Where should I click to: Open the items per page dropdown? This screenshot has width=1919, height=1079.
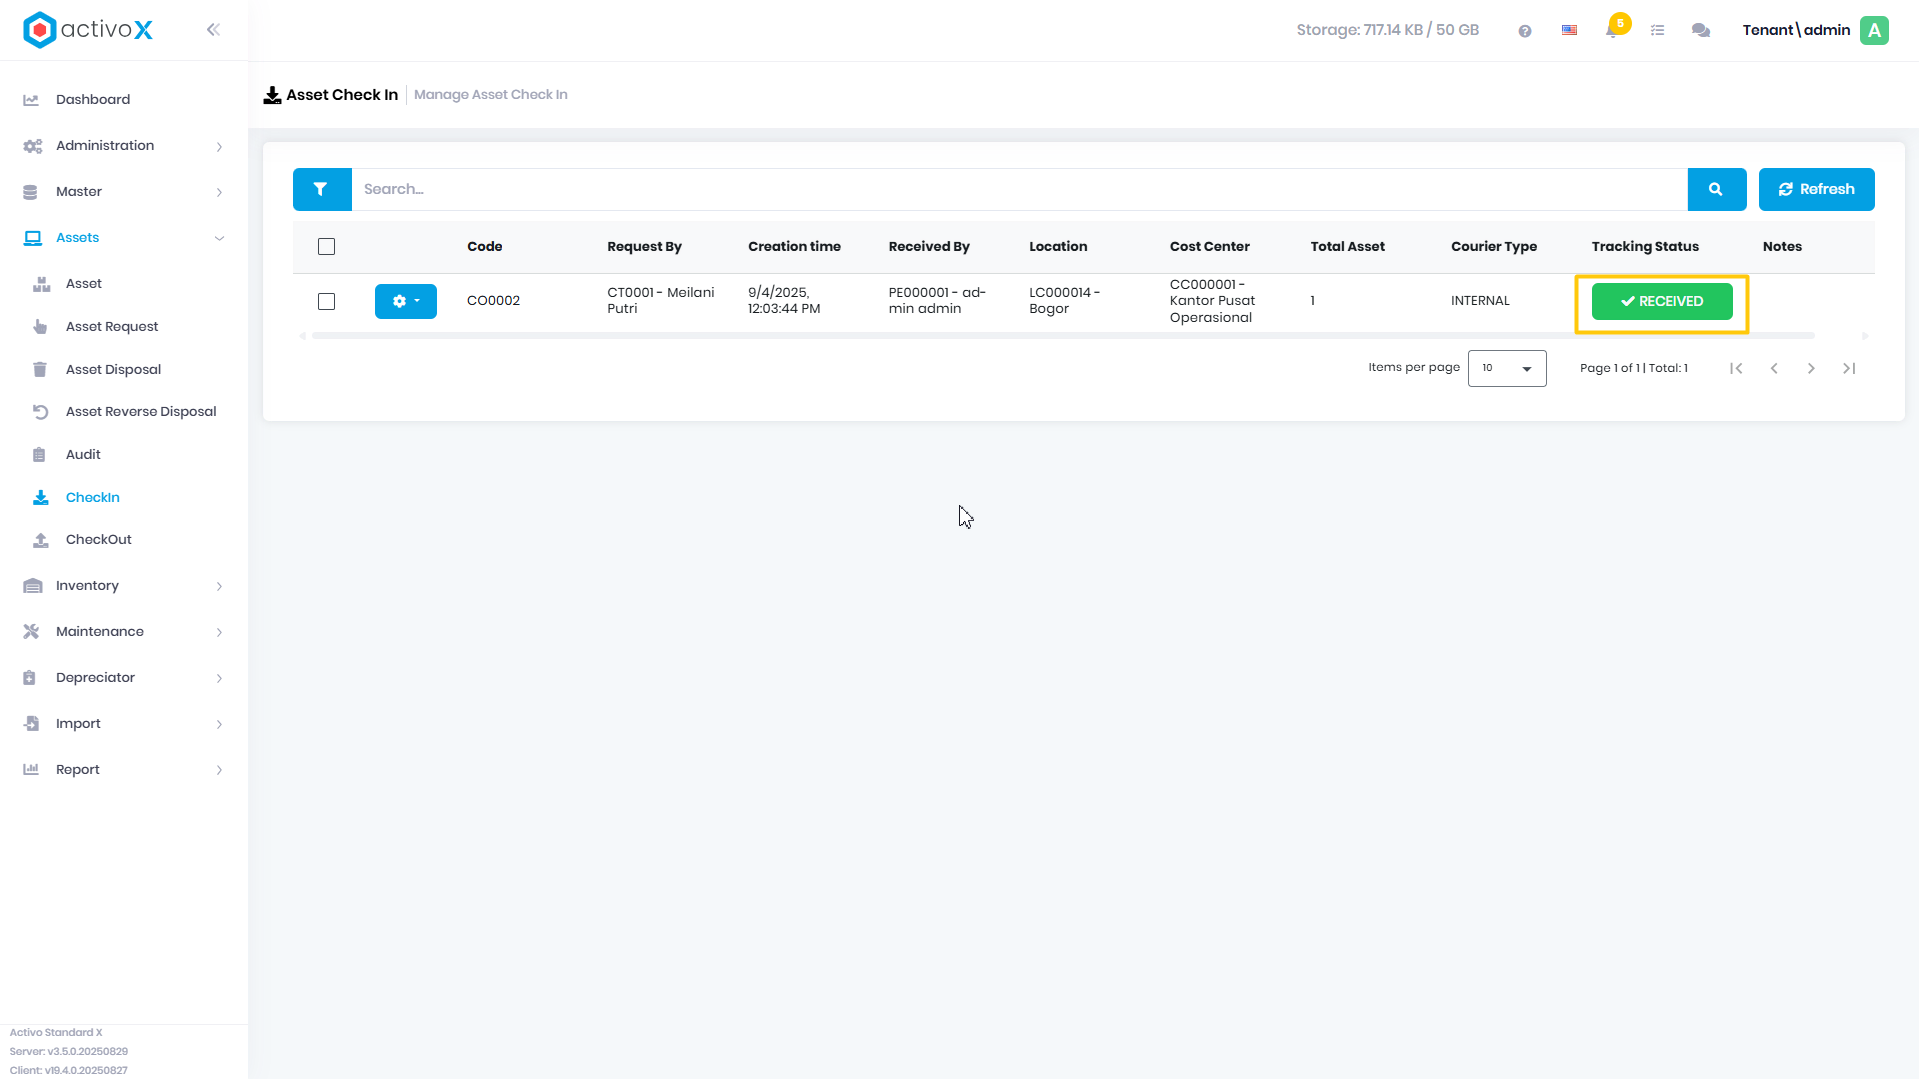[x=1506, y=368]
